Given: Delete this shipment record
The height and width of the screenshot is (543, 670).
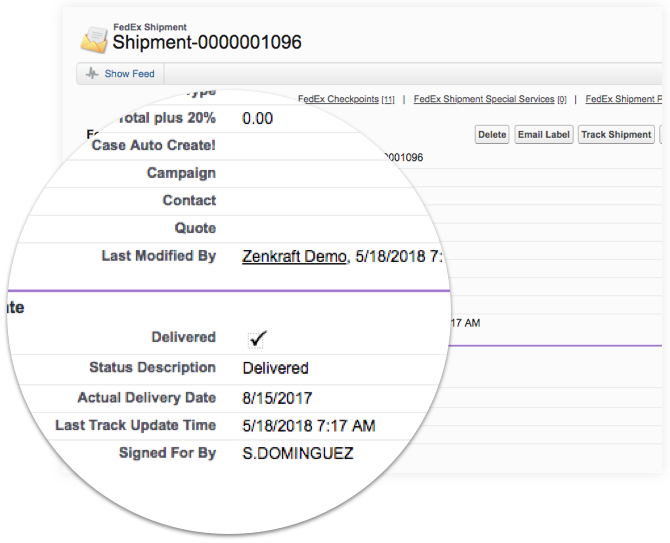Looking at the screenshot, I should (x=492, y=135).
